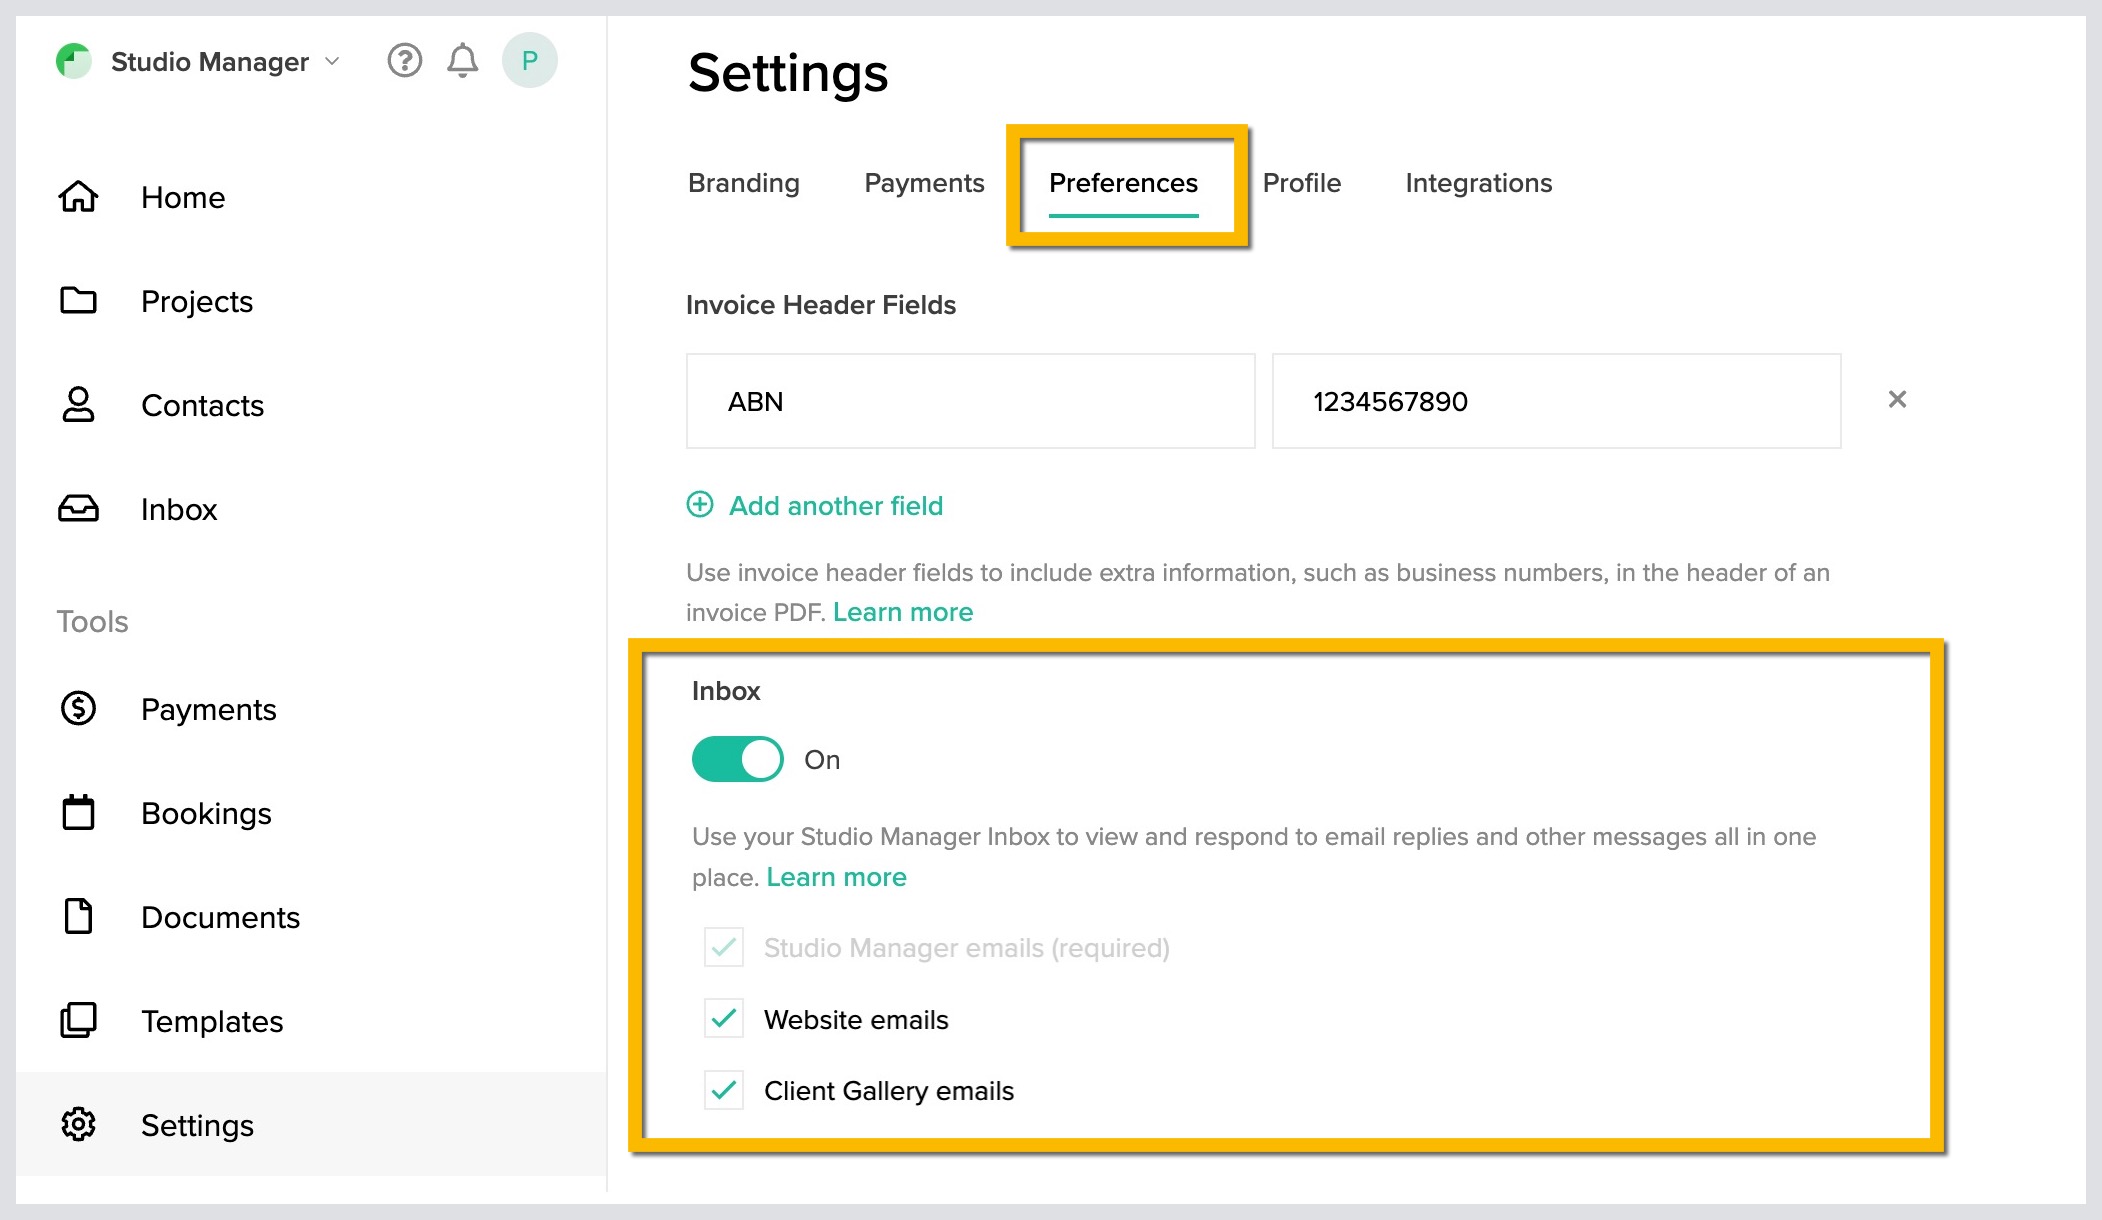Open Inbox label in the sidebar
Image resolution: width=2102 pixels, height=1220 pixels.
179,510
